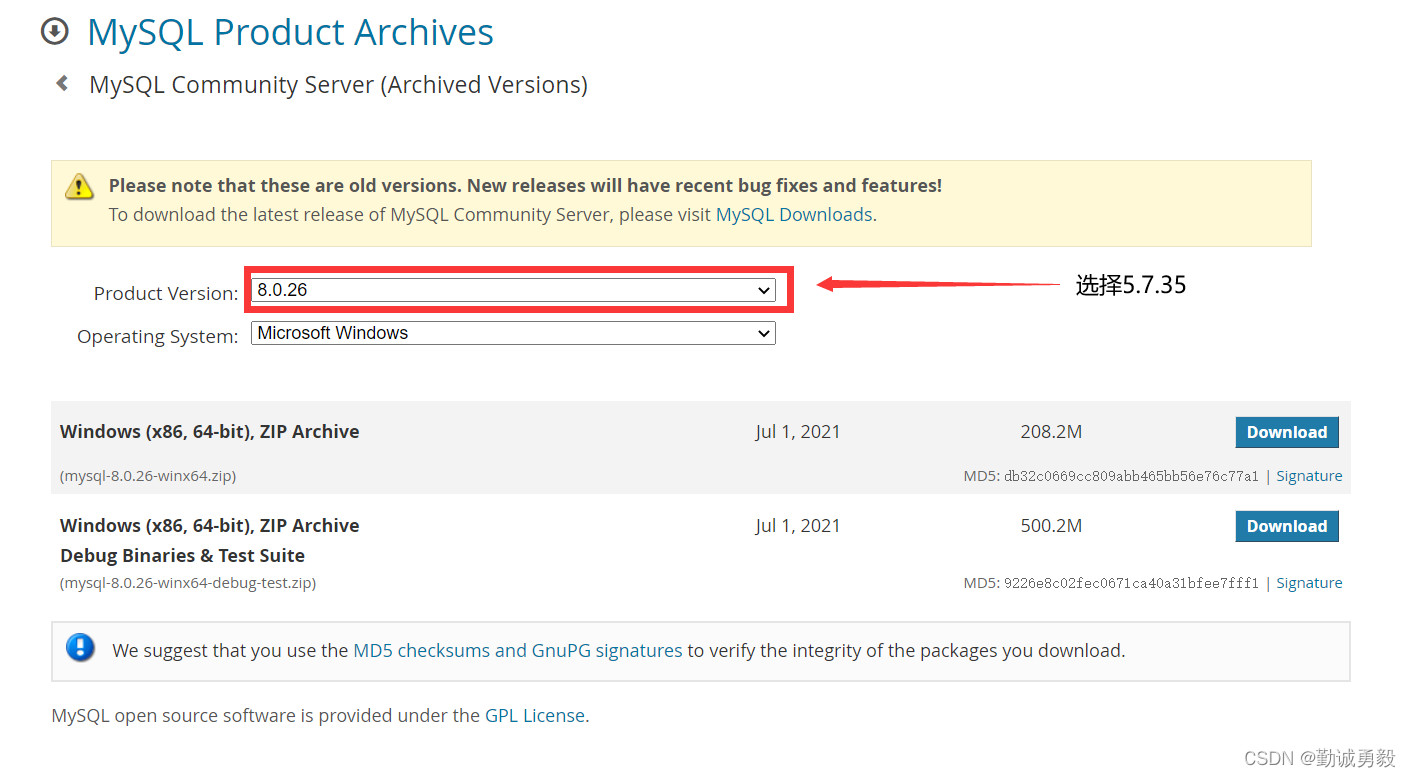
Task: Go back using the left chevron icon
Action: [x=62, y=84]
